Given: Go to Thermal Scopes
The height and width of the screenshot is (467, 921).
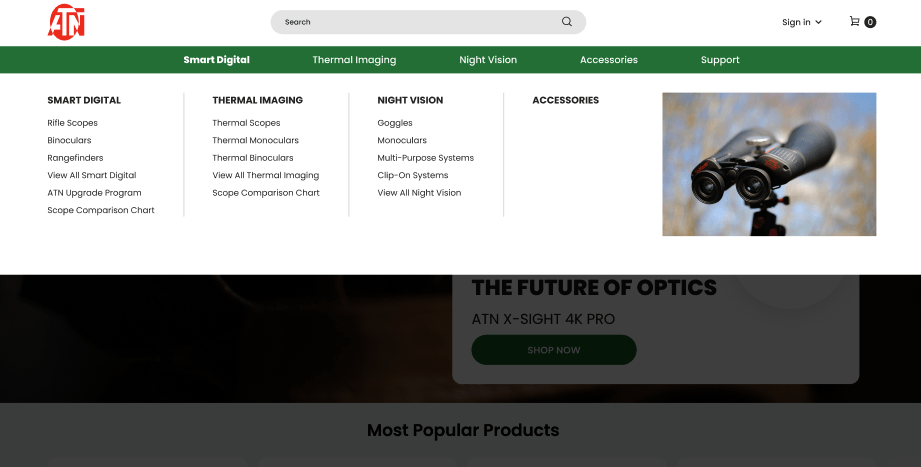Looking at the screenshot, I should point(246,123).
